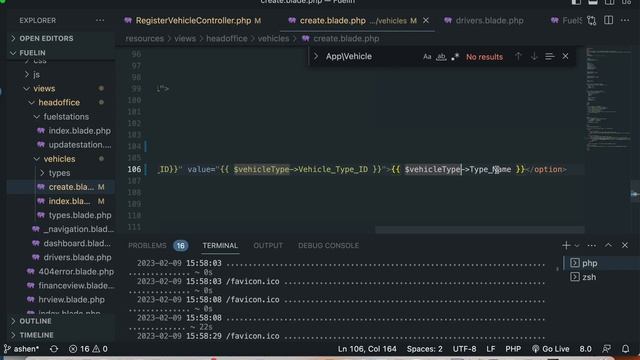
Task: Click the App\Vehicle search input field
Action: [371, 56]
